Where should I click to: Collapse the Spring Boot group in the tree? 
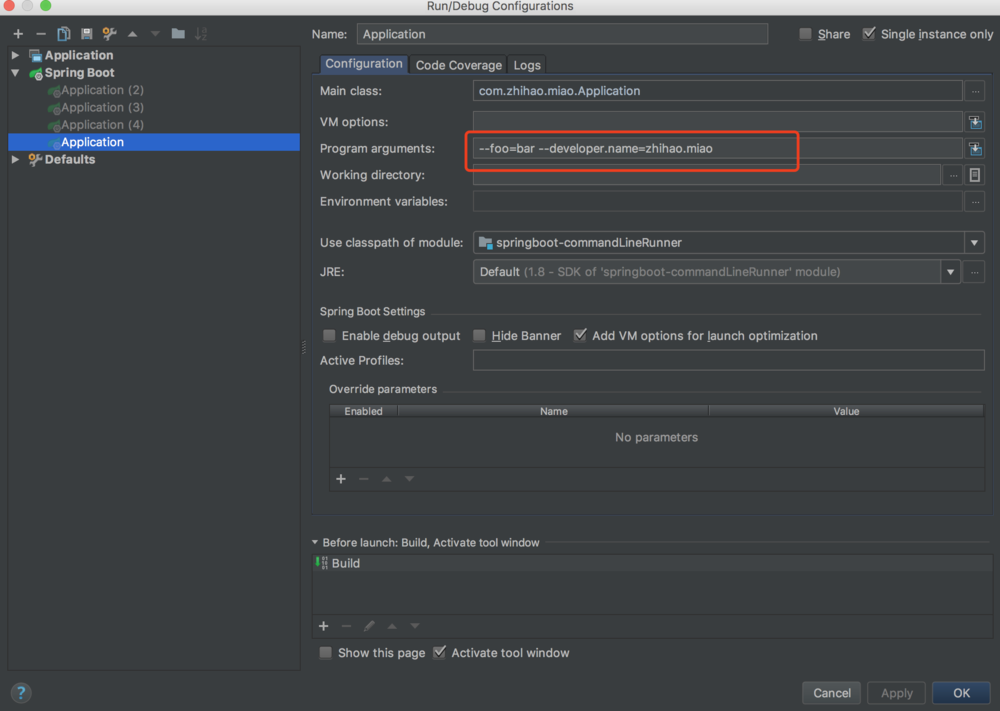[14, 72]
